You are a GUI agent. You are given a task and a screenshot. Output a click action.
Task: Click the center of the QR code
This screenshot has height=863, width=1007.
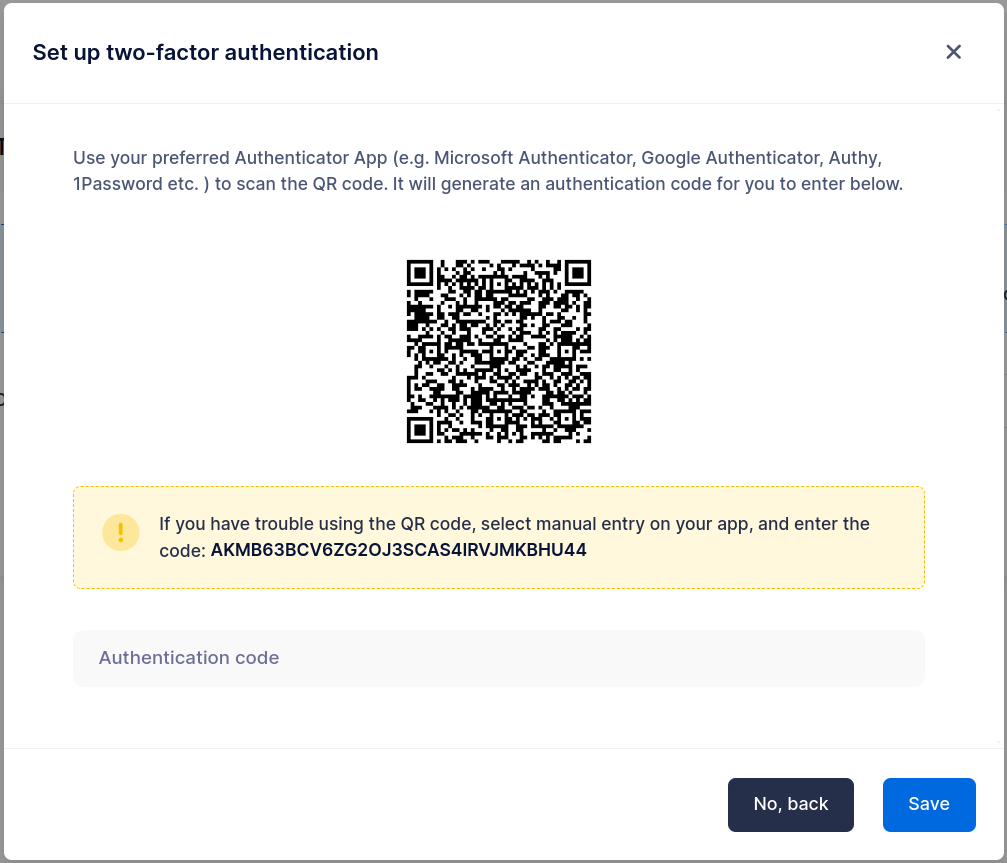click(x=499, y=351)
